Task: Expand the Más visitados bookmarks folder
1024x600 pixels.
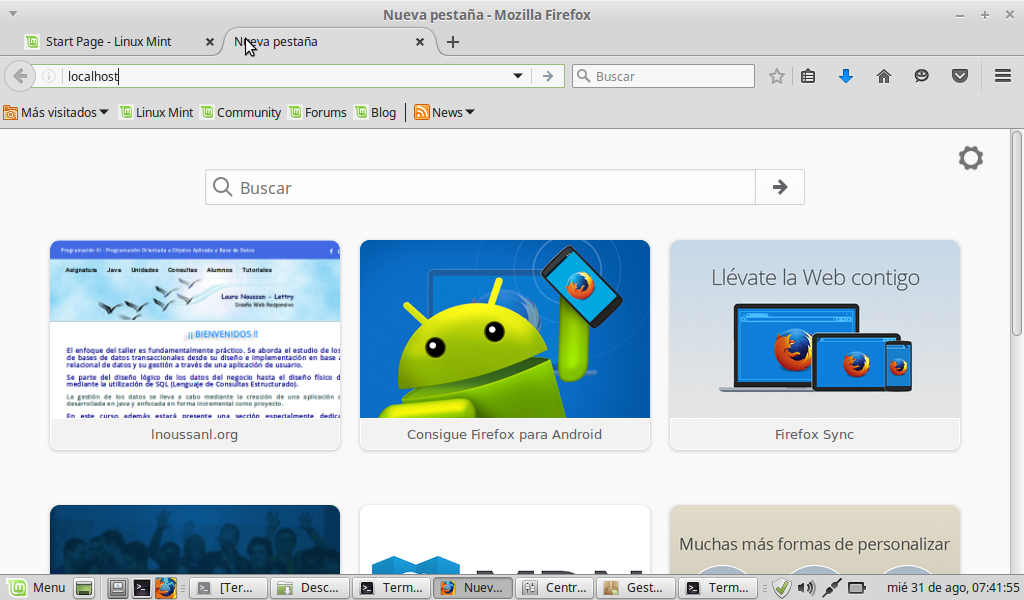Action: click(56, 112)
